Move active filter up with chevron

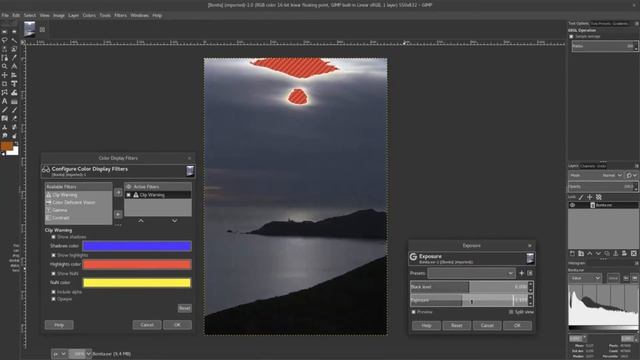141,220
